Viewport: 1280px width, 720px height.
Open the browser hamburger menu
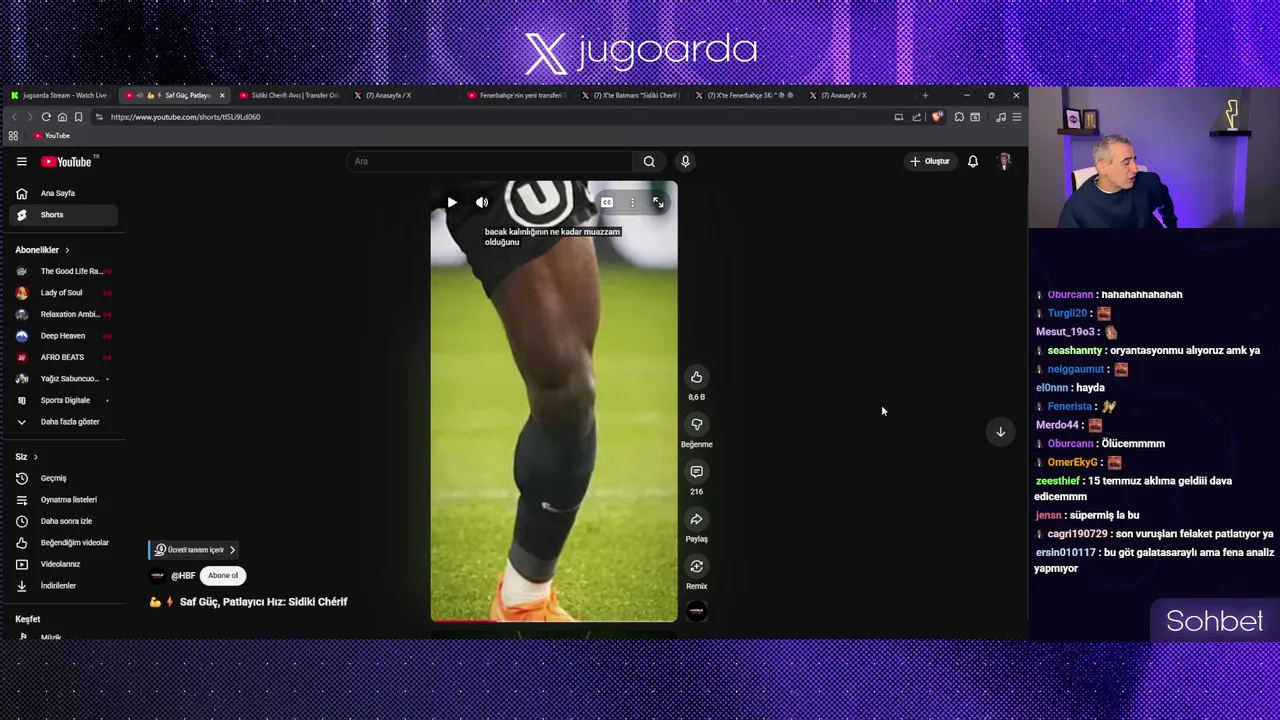point(1016,117)
